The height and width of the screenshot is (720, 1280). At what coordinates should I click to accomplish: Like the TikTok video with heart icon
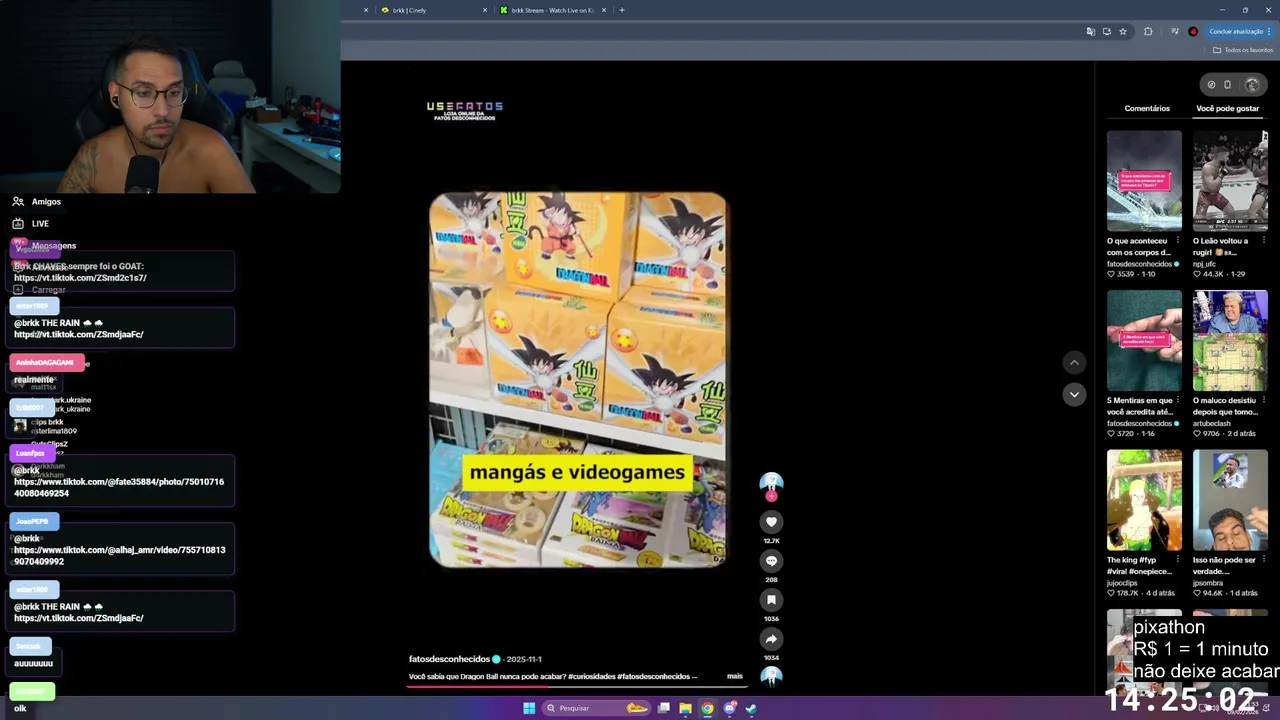[771, 522]
